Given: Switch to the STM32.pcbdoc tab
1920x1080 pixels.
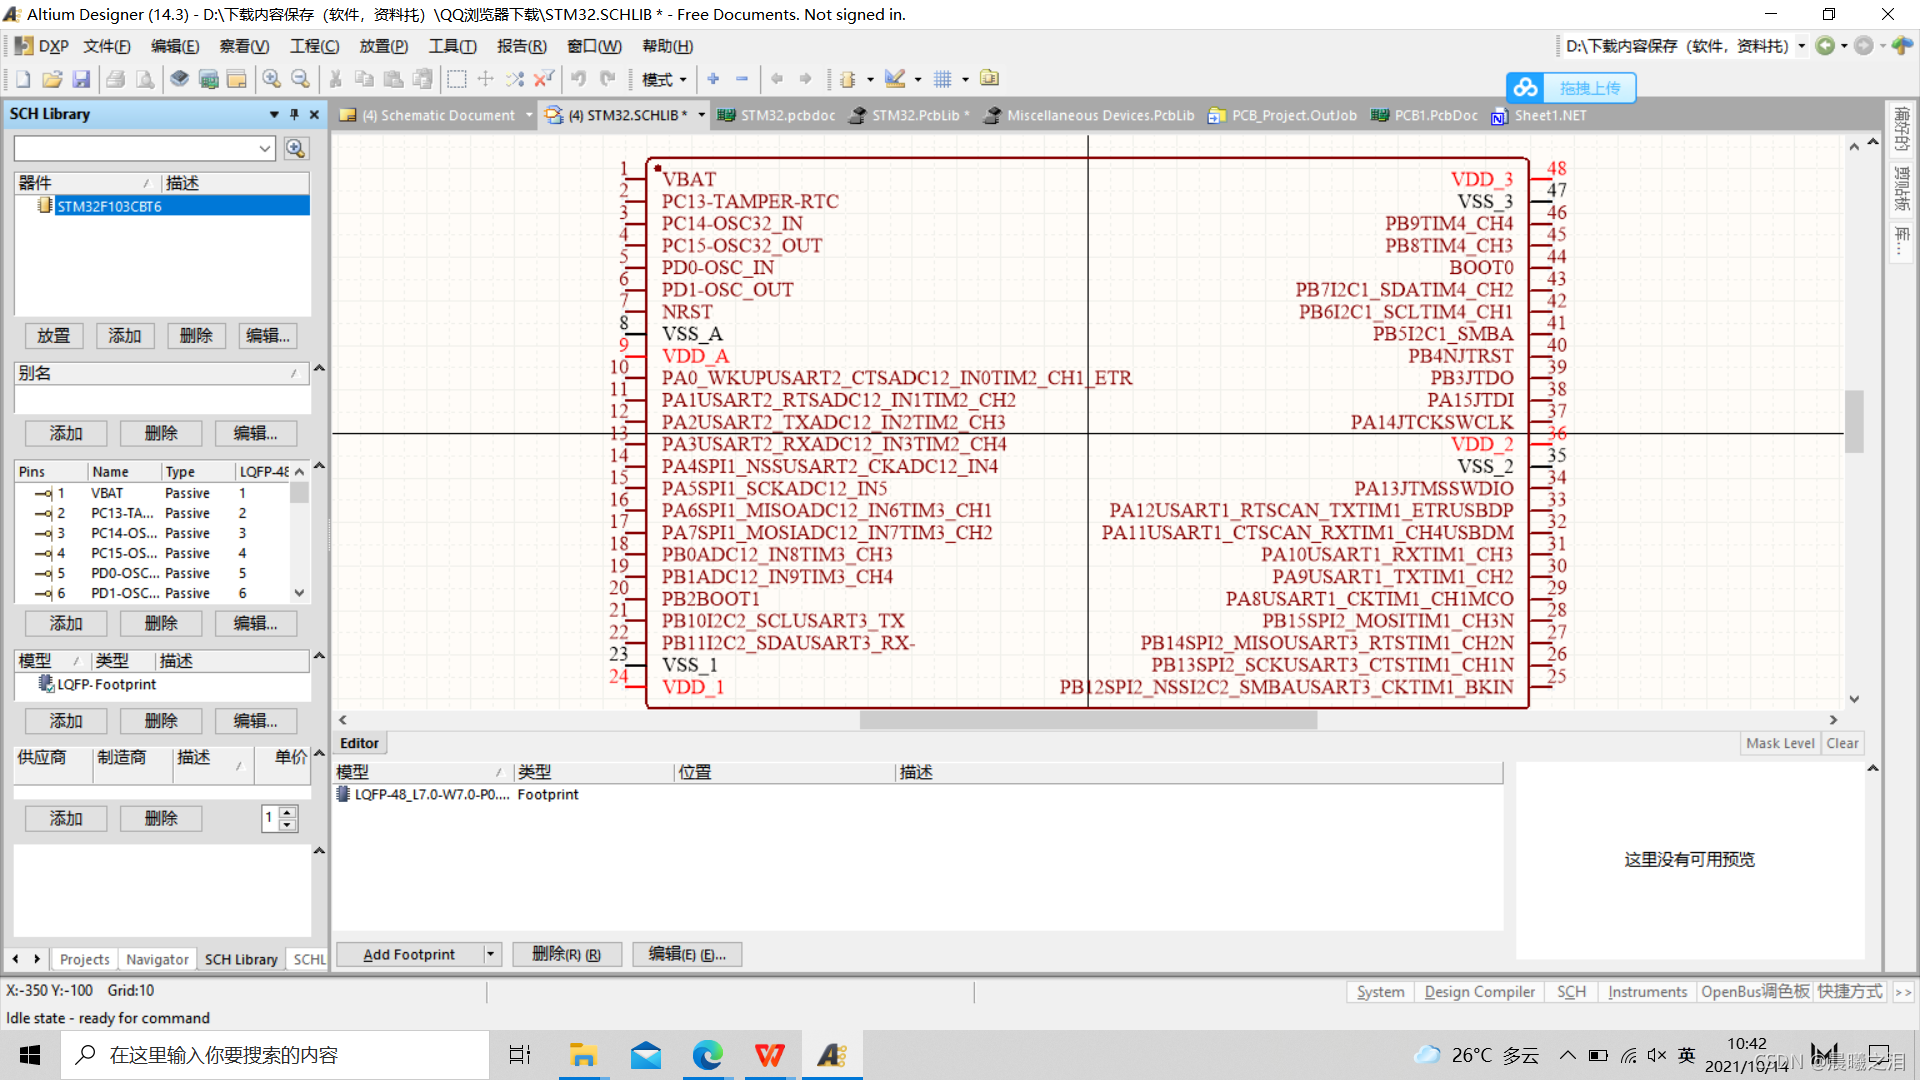Looking at the screenshot, I should (787, 115).
